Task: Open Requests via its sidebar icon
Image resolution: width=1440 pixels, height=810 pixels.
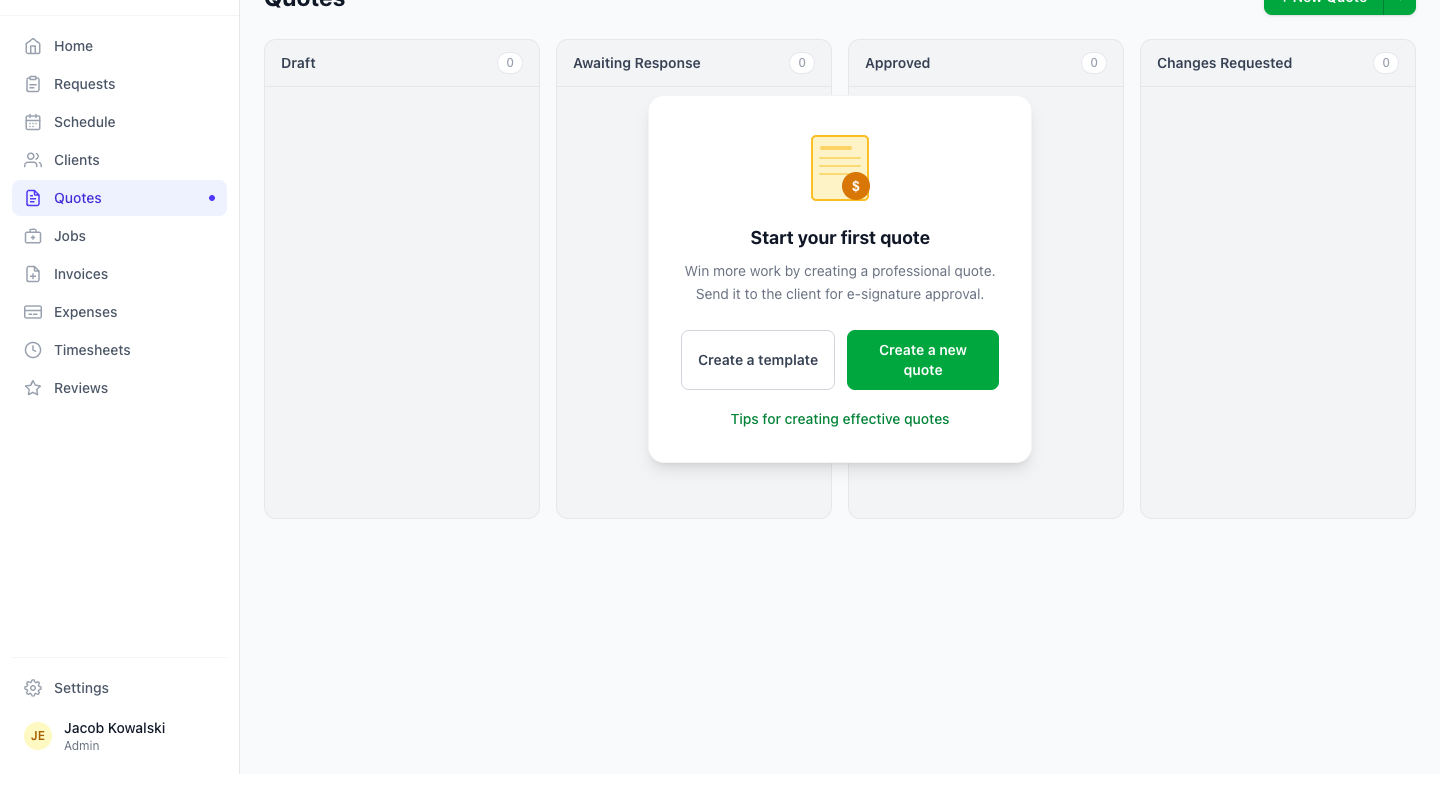Action: point(33,84)
